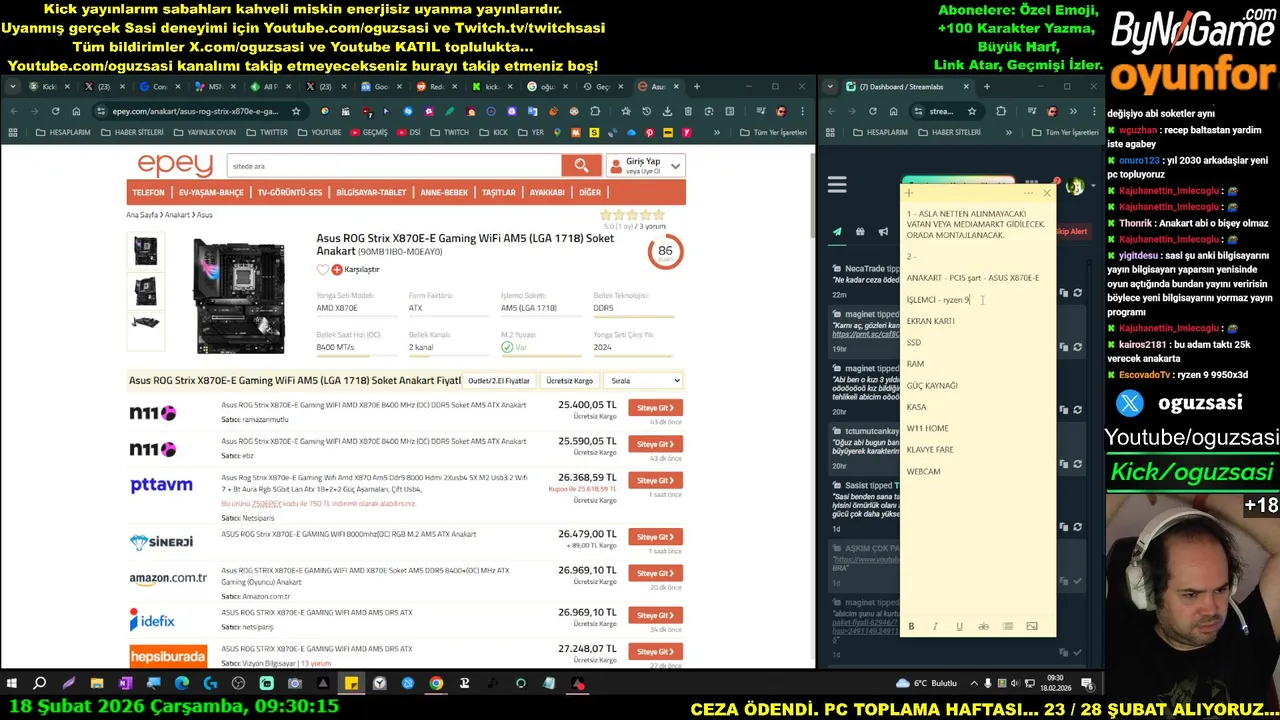Open the BİLGİSAYAR-TABLET category menu
The width and height of the screenshot is (1280, 720).
371,192
